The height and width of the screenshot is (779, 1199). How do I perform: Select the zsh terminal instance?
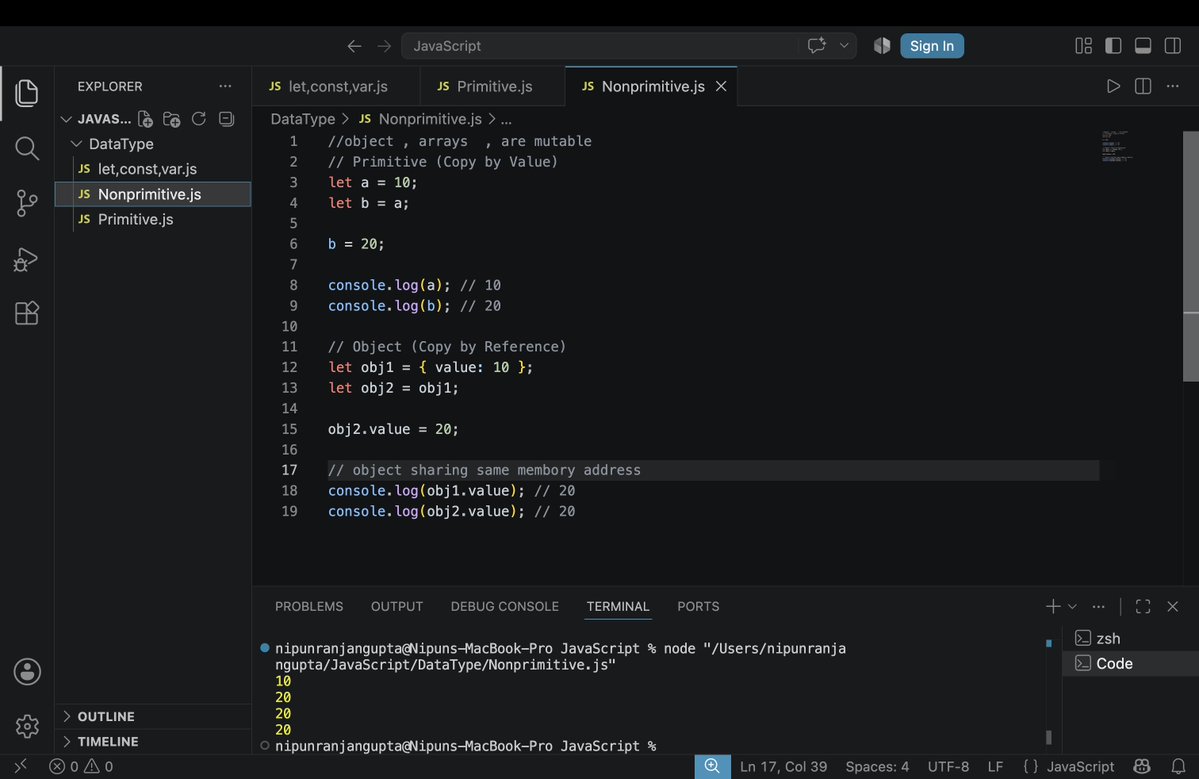click(1130, 638)
